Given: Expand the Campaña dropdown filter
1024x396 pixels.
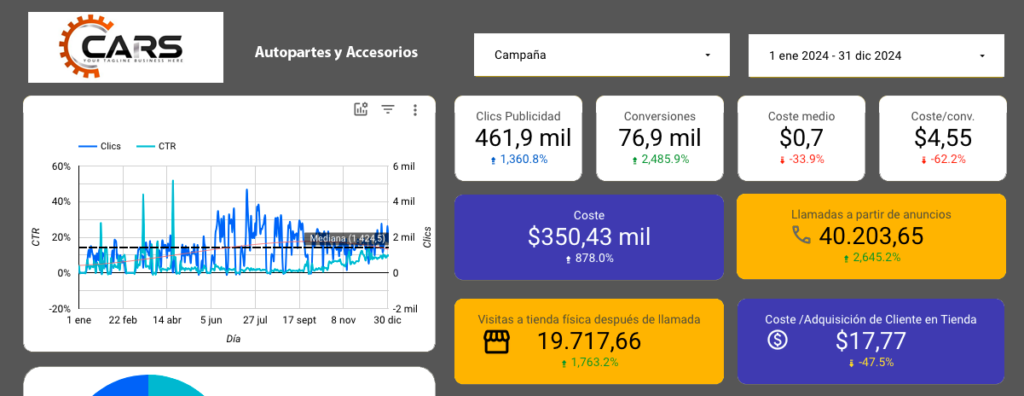Looking at the screenshot, I should [601, 55].
